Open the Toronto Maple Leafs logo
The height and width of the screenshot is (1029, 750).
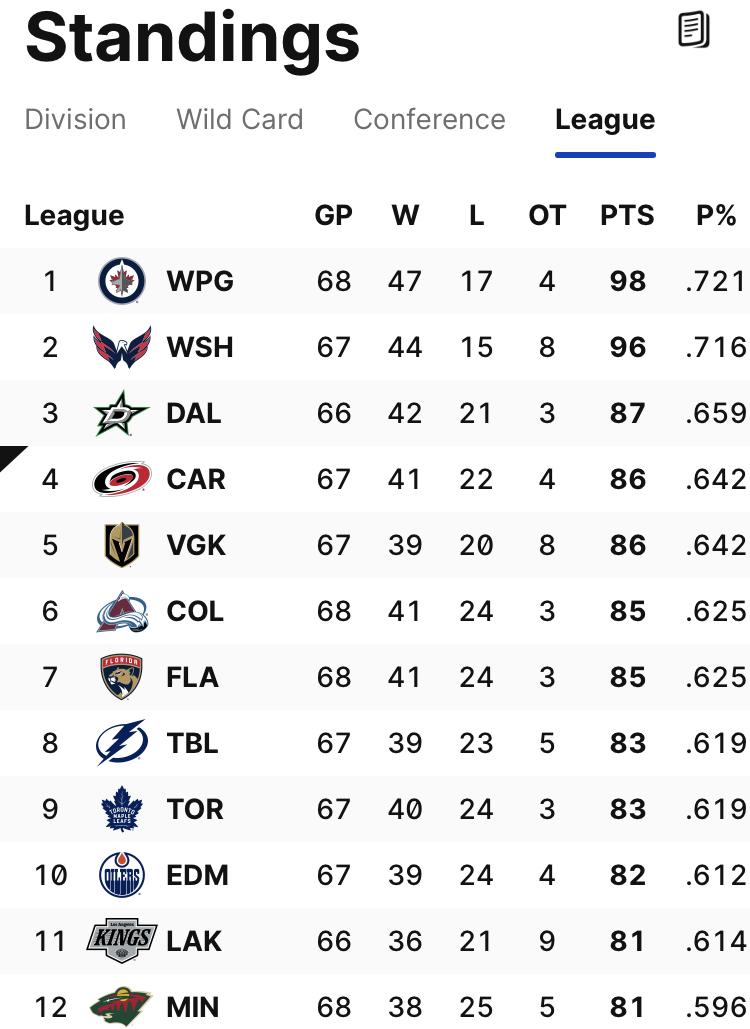pyautogui.click(x=121, y=808)
